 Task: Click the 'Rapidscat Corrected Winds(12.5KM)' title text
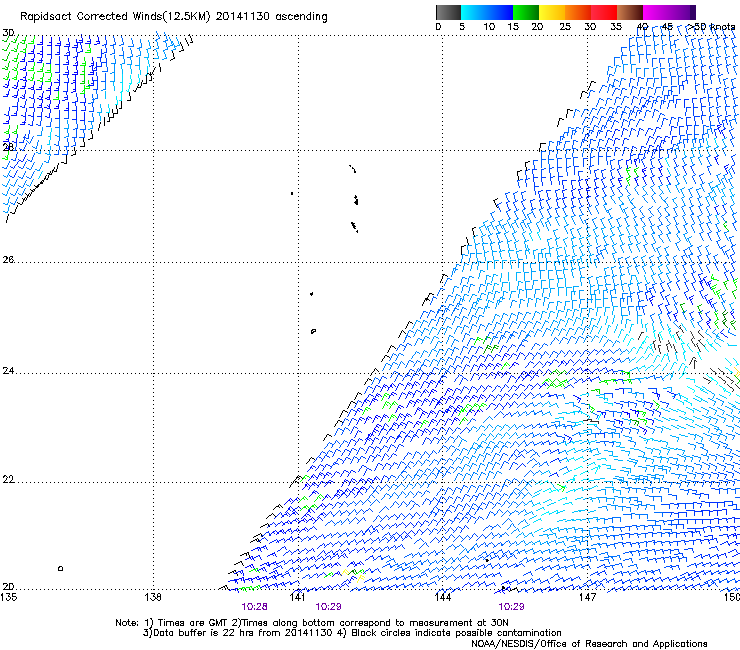pos(115,17)
